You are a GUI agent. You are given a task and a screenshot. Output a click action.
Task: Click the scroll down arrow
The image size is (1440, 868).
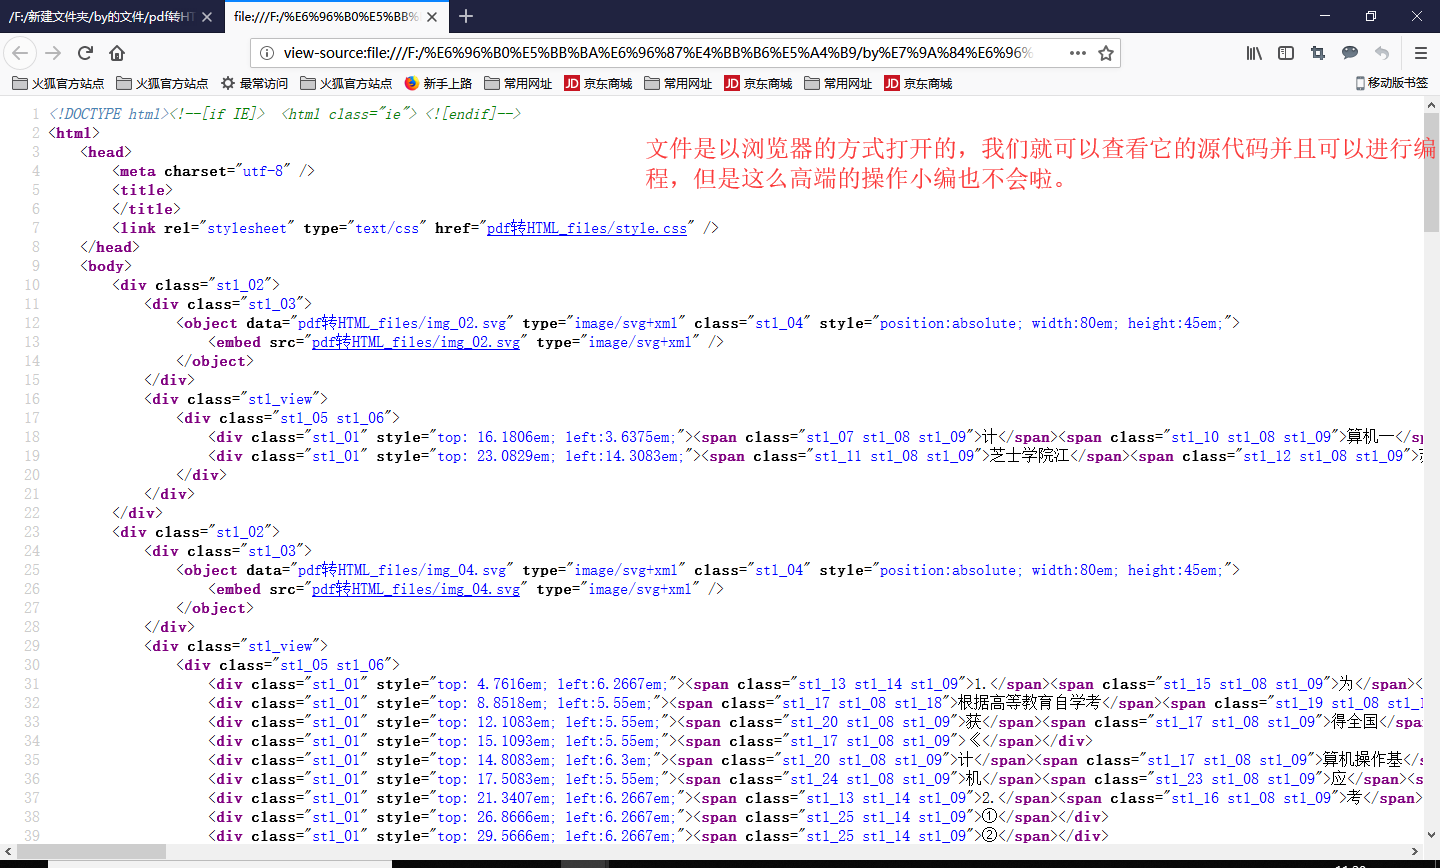pos(1431,835)
